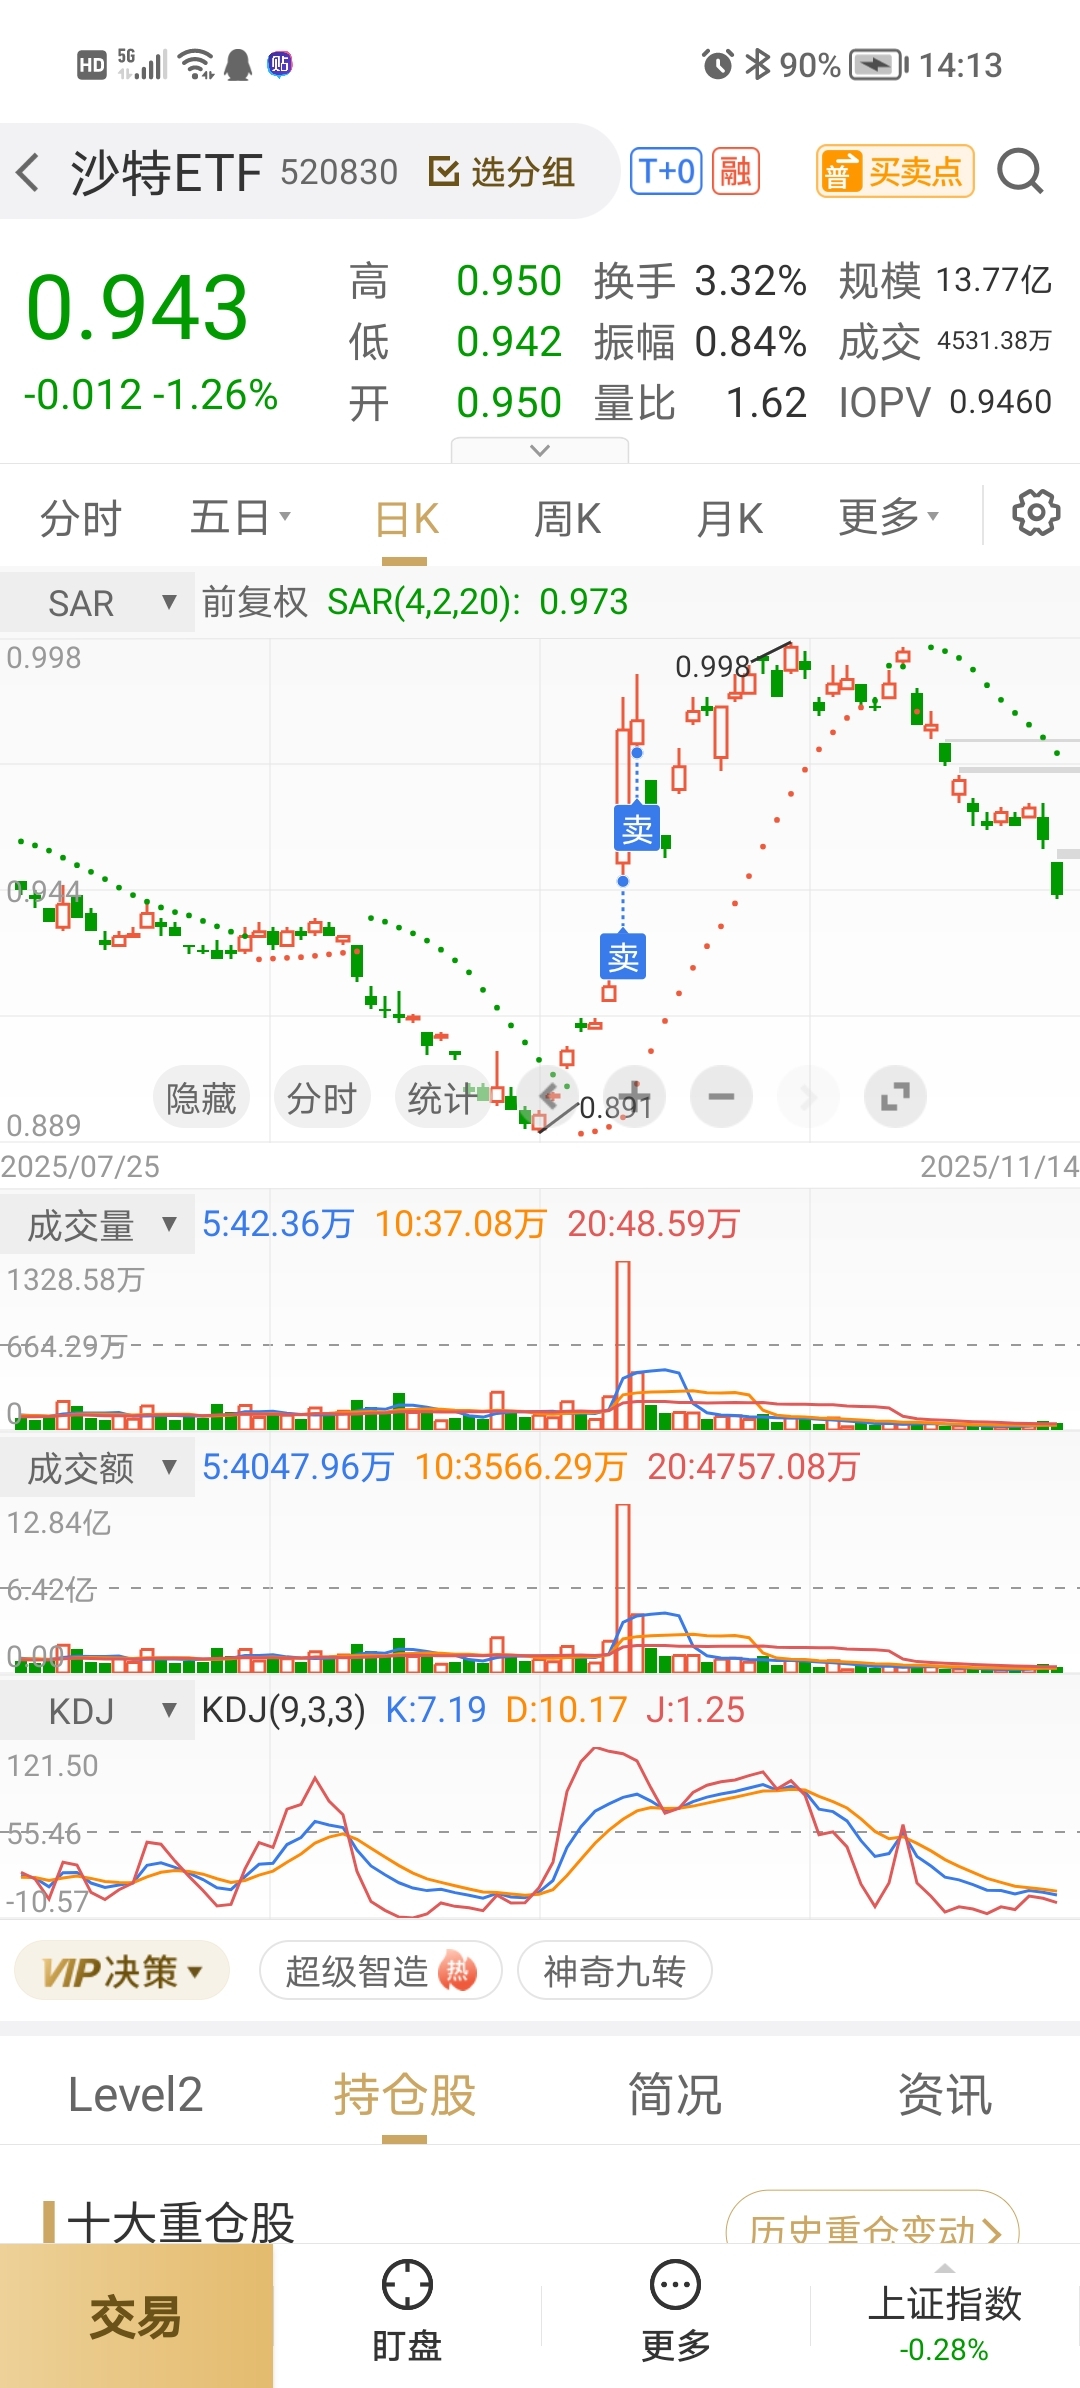Tap 隐藏 button on chart
This screenshot has height=2388, width=1080.
[201, 1098]
